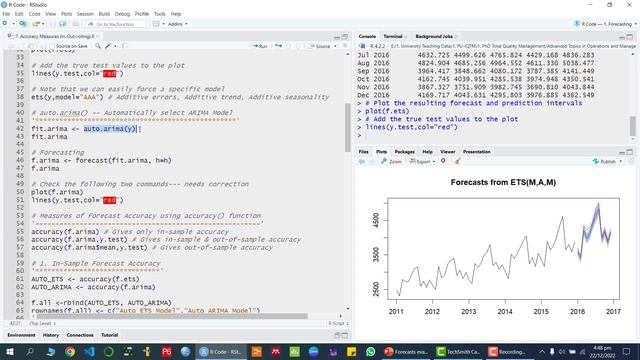Screen dimensions: 640x360
Task: Click the print icon in main toolbar
Action: pos(76,24)
